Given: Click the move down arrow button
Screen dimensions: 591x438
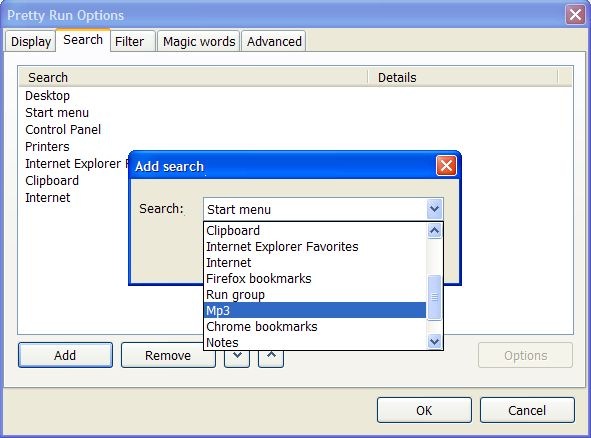Looking at the screenshot, I should pyautogui.click(x=237, y=358).
